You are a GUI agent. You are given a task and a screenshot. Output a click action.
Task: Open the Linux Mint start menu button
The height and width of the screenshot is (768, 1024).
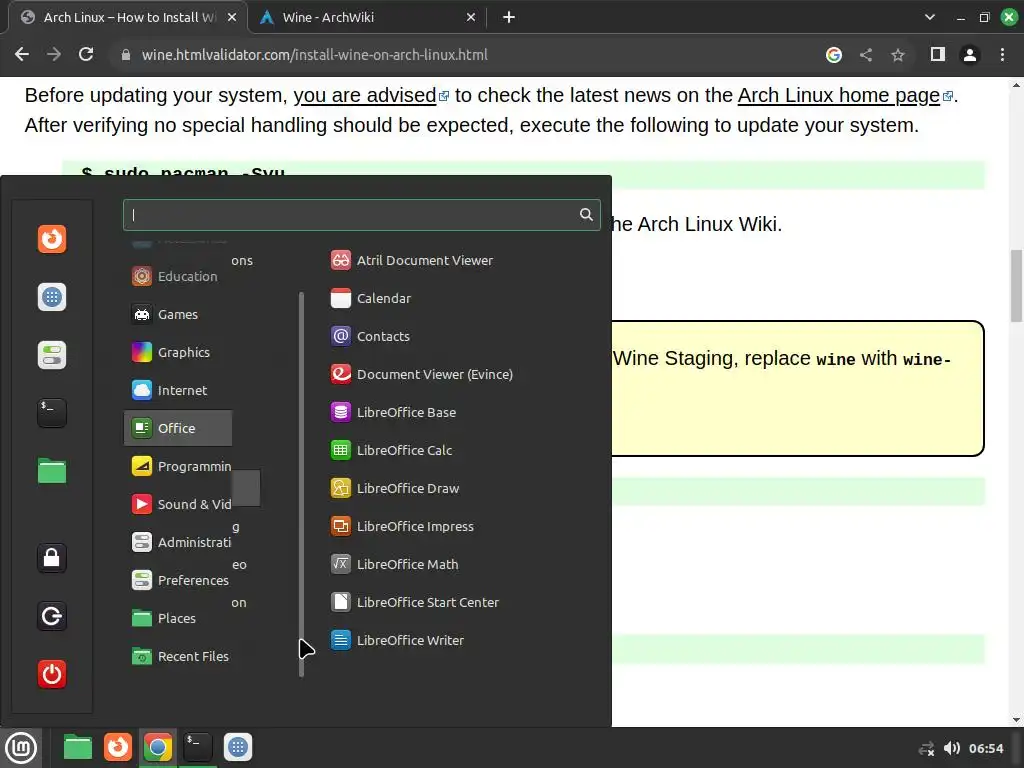click(21, 747)
